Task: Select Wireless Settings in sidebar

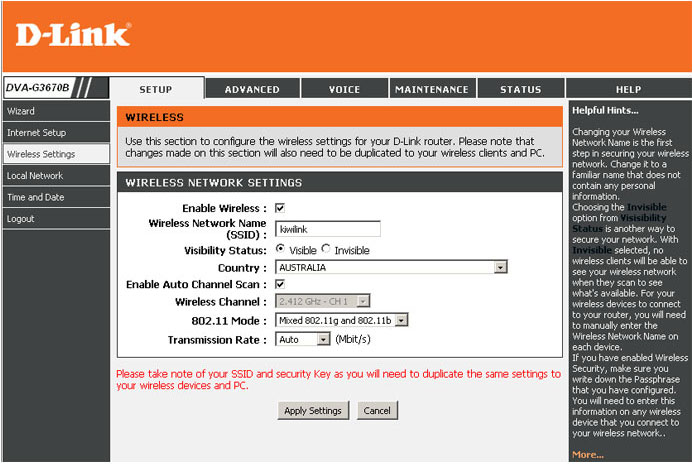Action: tap(56, 154)
